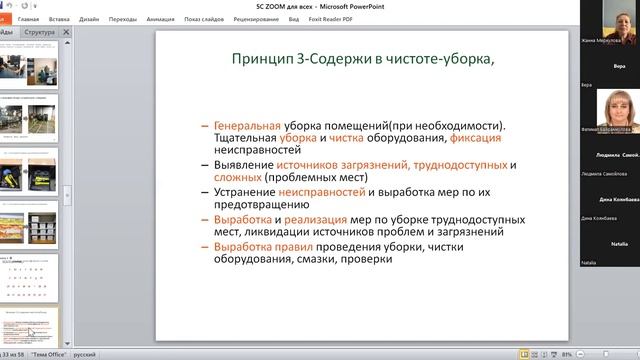Screen dimensions: 640x360
Task: Switch to Slide Sorter view icon
Action: (x=534, y=355)
